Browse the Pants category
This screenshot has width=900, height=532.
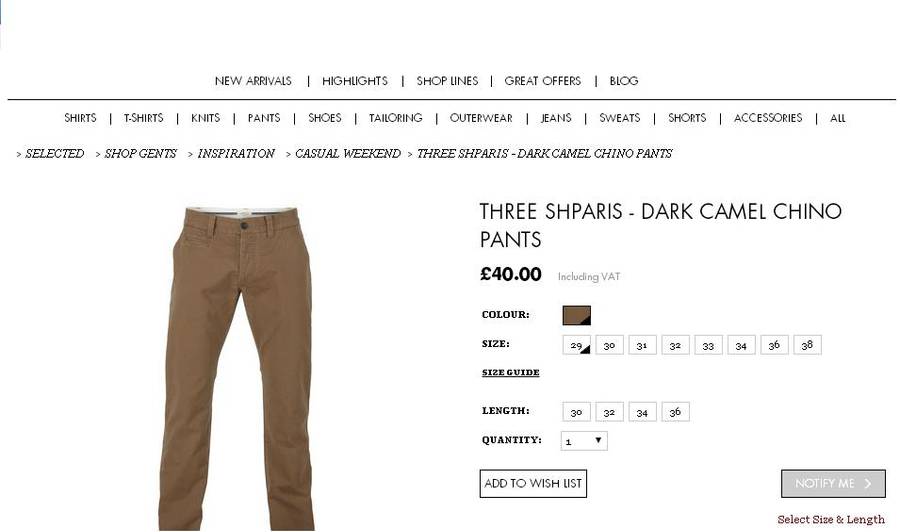tap(264, 118)
